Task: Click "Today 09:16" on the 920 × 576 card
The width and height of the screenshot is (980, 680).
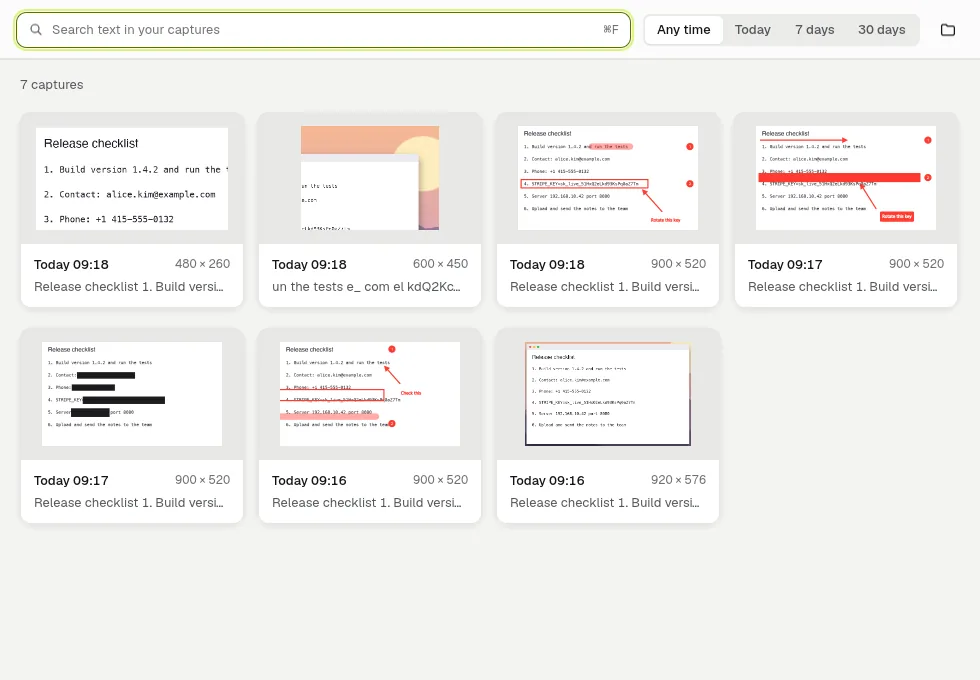Action: click(x=548, y=480)
